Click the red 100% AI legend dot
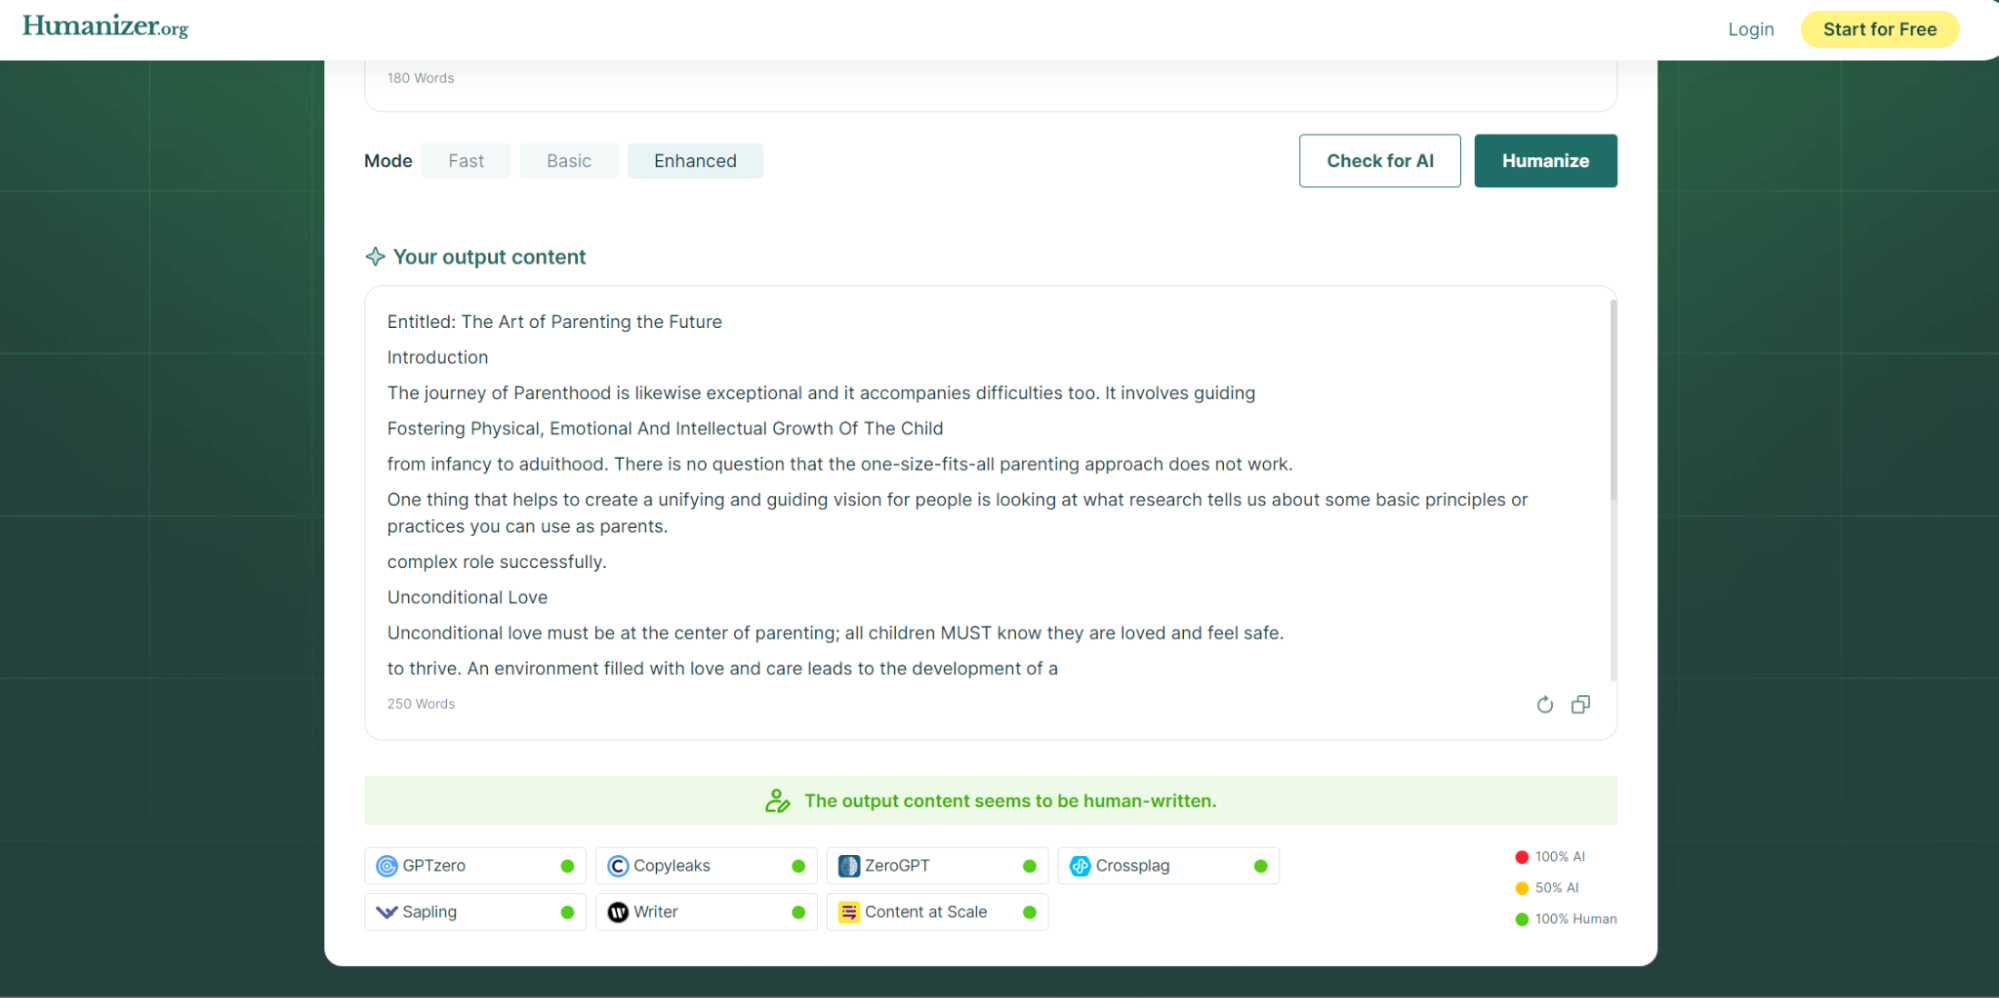The width and height of the screenshot is (1999, 998). tap(1521, 857)
